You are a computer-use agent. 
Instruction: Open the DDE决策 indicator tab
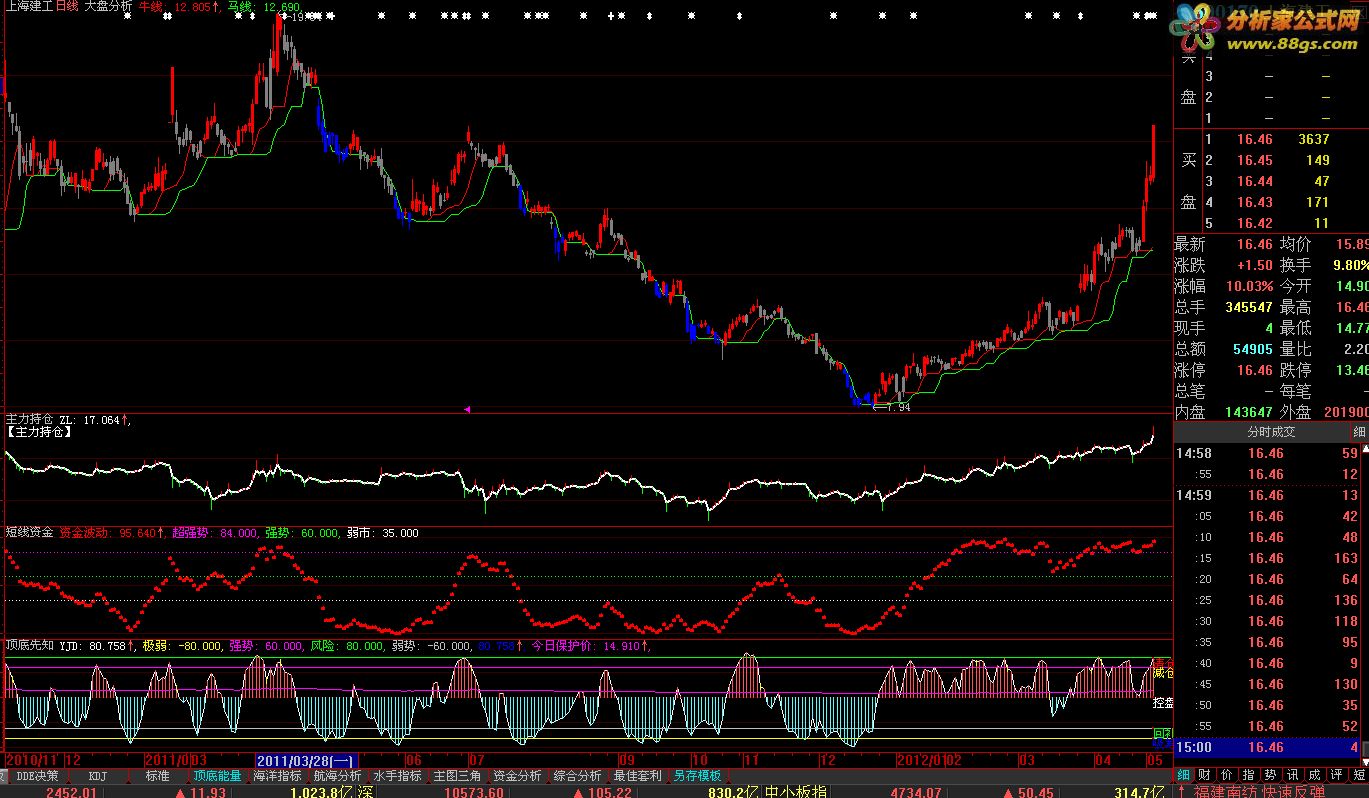point(39,775)
